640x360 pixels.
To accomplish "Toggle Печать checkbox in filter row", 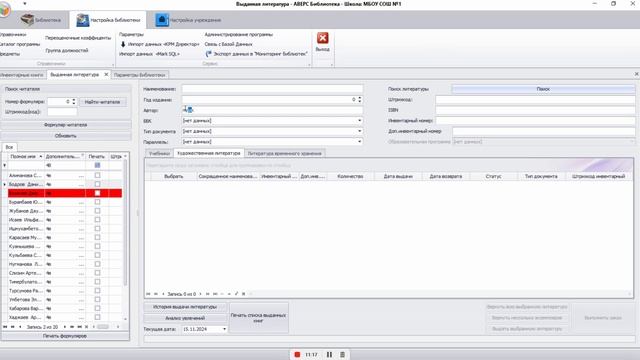I will click(97, 165).
